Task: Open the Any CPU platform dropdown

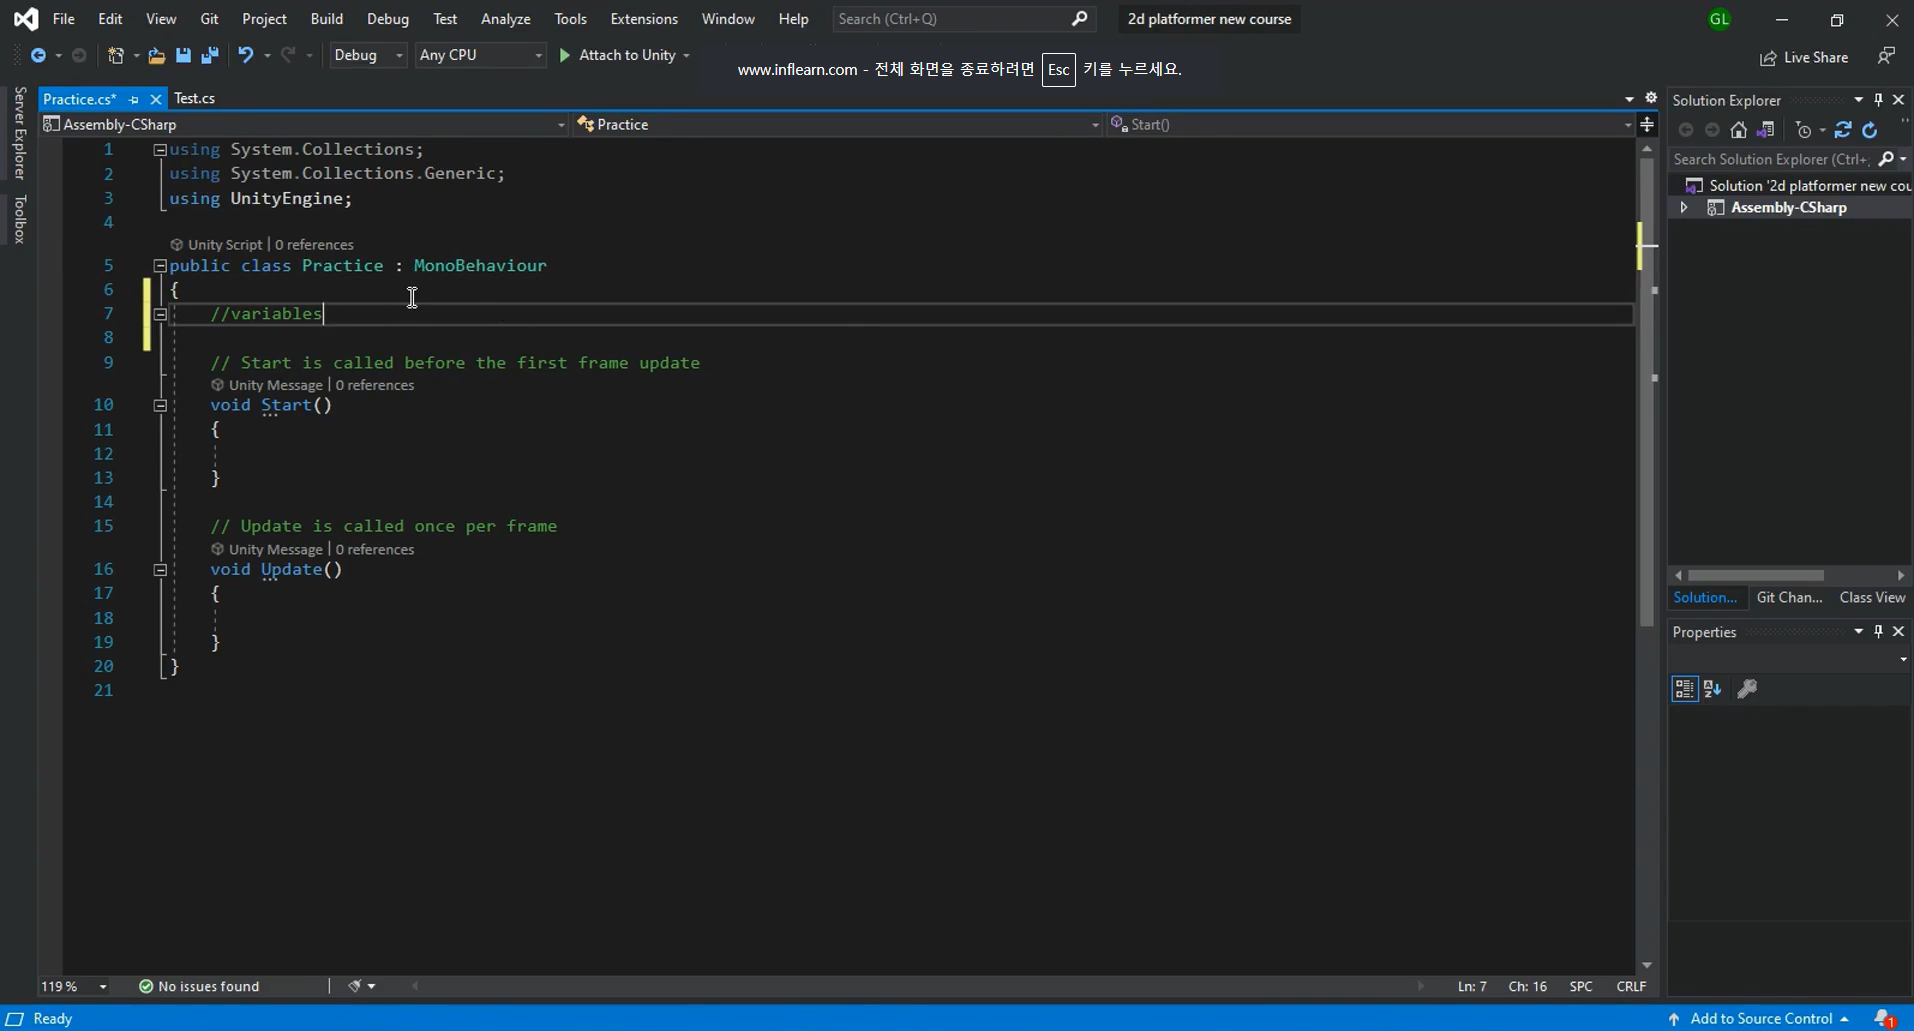Action: click(x=480, y=55)
